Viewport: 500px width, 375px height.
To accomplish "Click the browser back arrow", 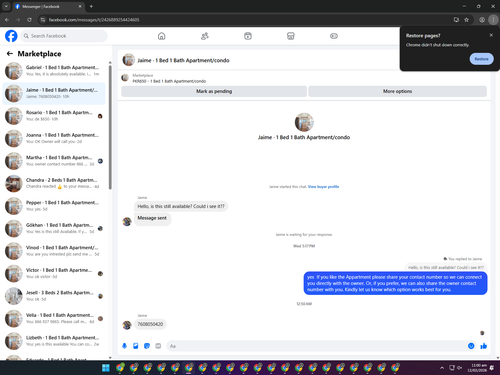I will (7, 20).
